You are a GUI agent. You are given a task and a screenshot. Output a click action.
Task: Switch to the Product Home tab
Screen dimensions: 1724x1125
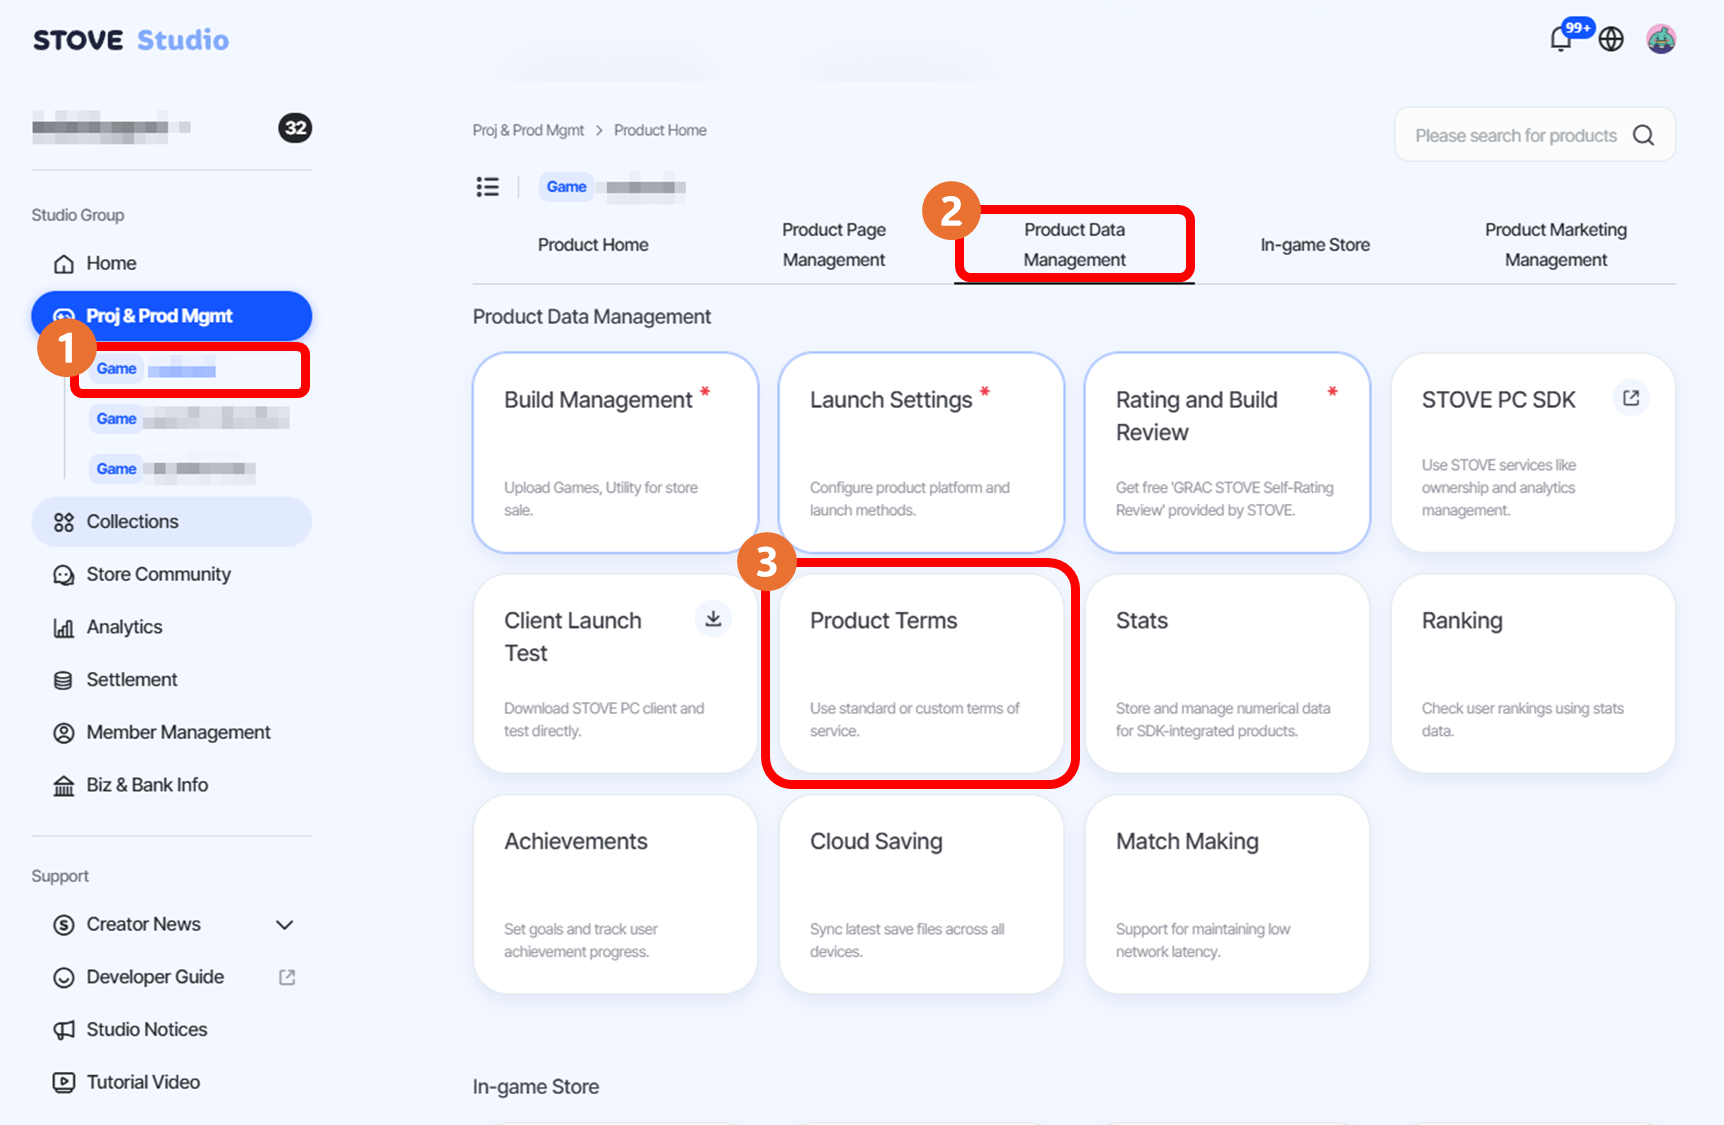point(593,245)
